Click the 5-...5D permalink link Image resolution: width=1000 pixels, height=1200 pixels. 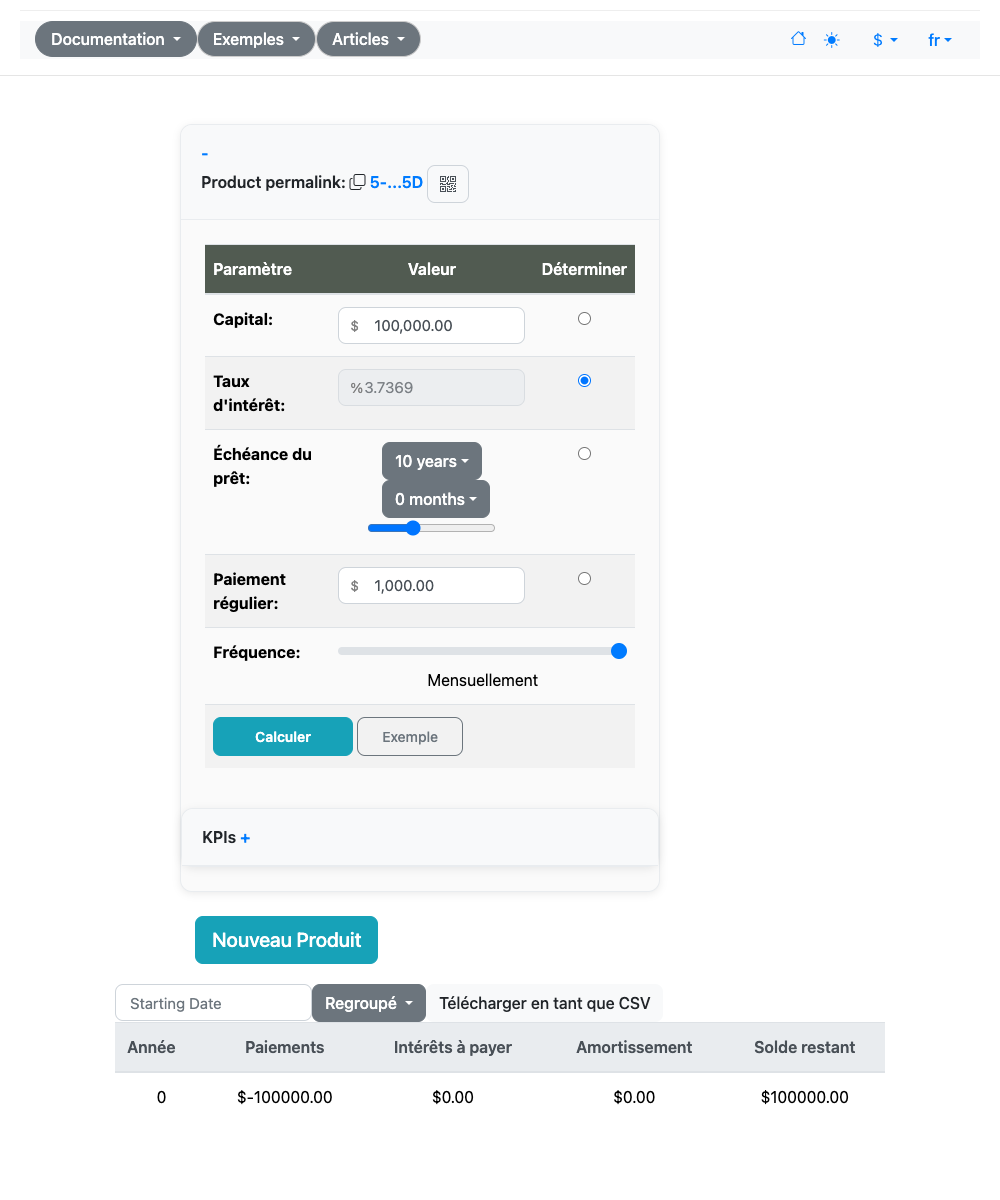click(x=396, y=183)
